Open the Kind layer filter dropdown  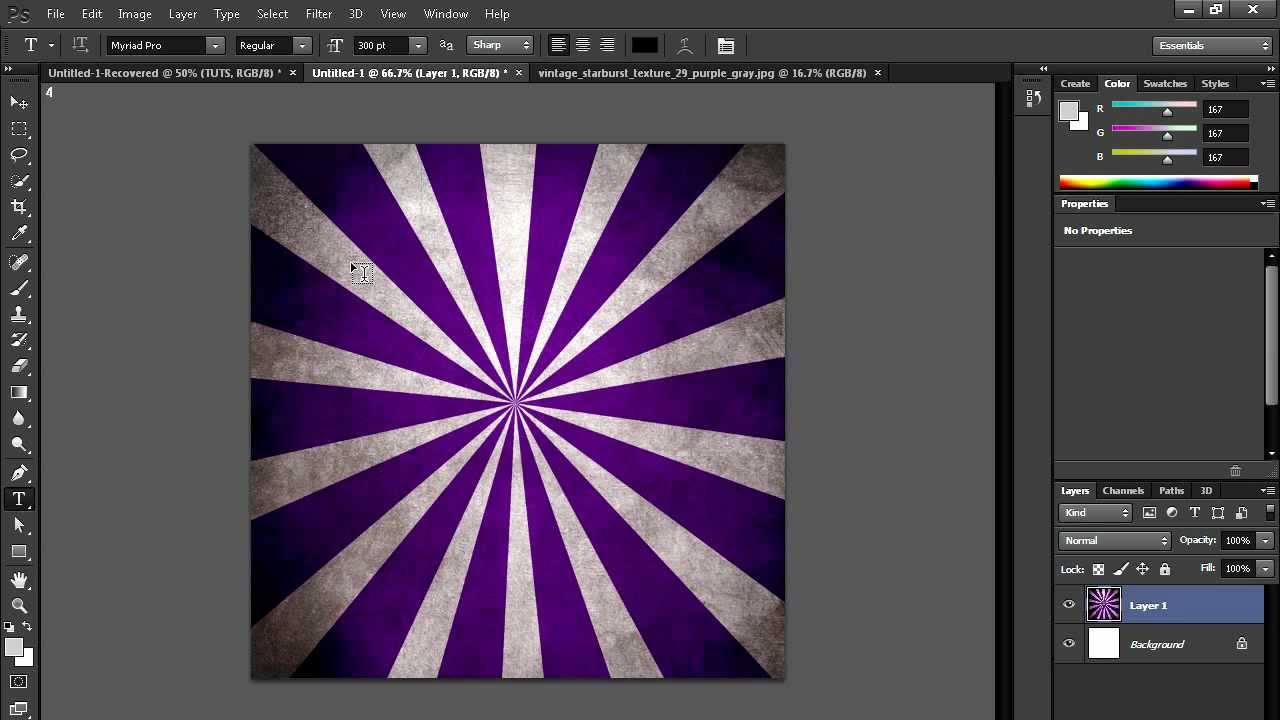pos(1095,513)
